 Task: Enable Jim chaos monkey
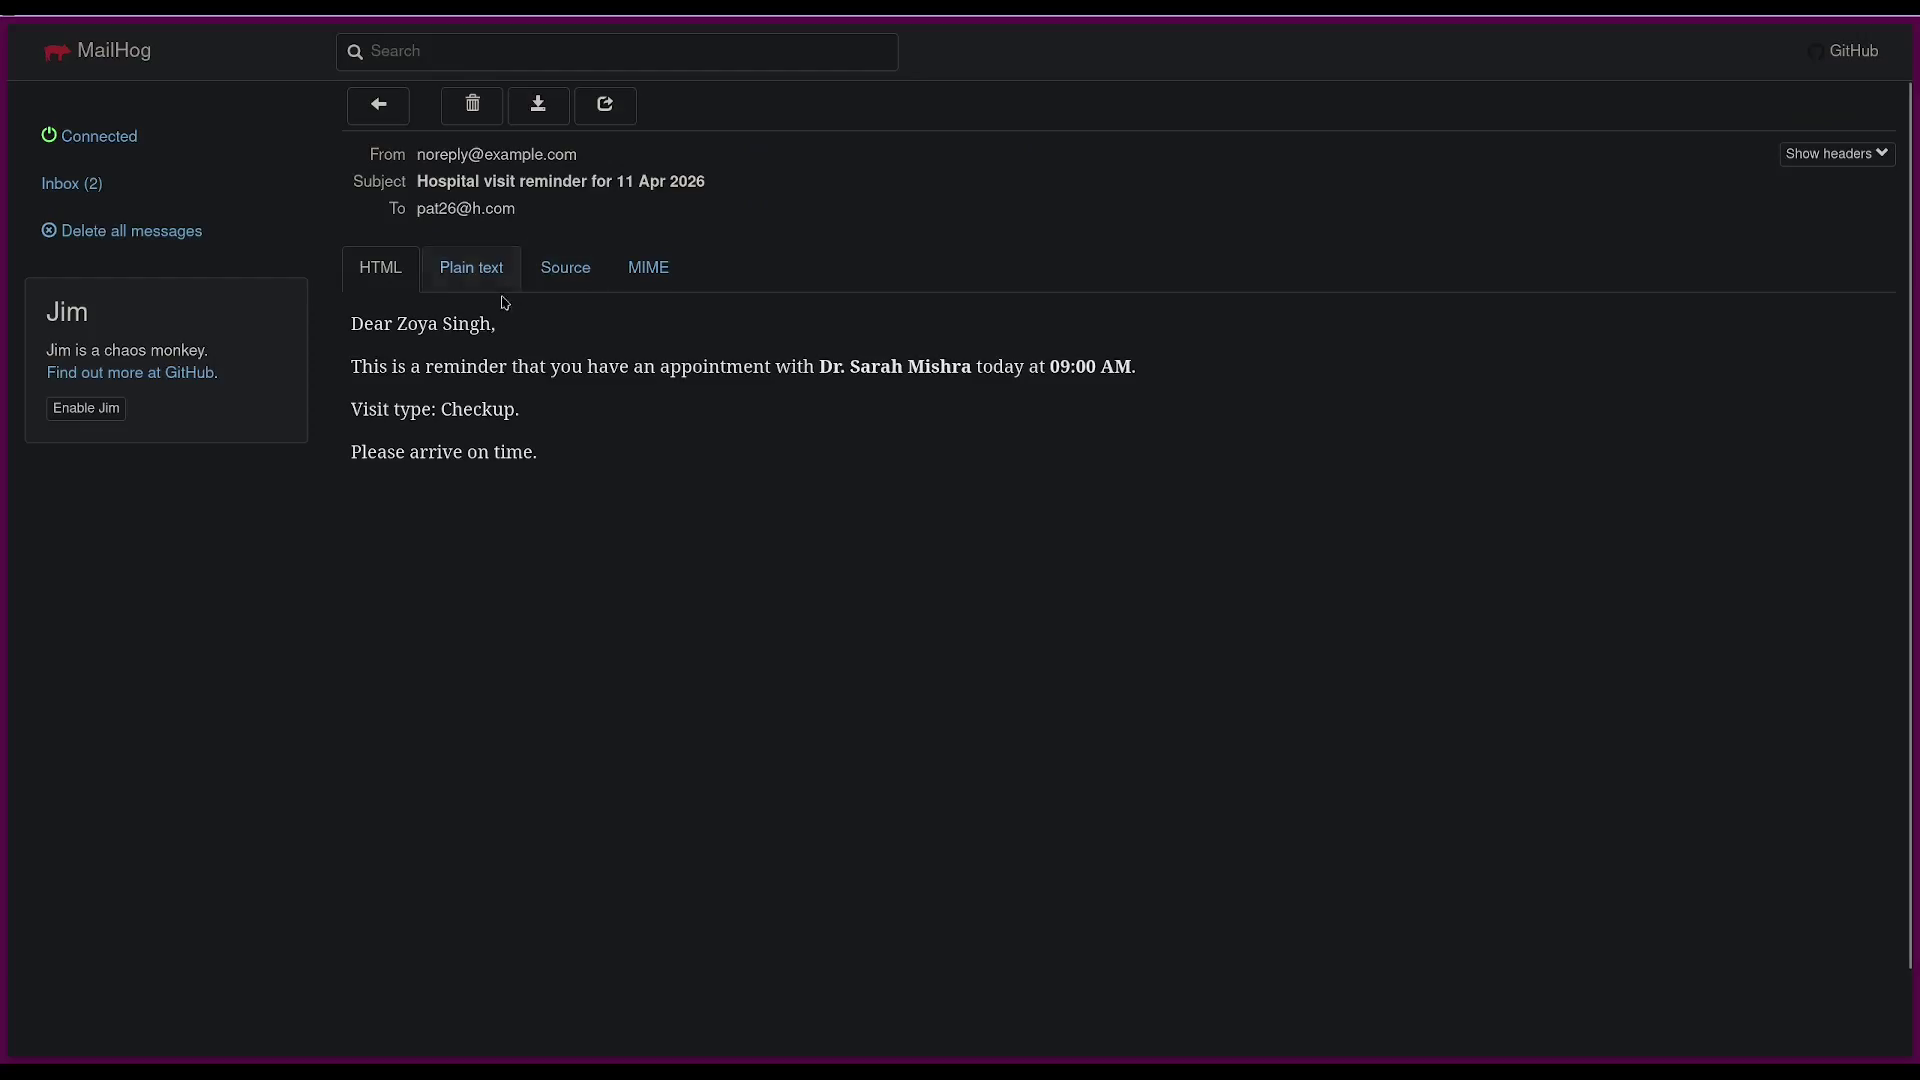coord(86,408)
